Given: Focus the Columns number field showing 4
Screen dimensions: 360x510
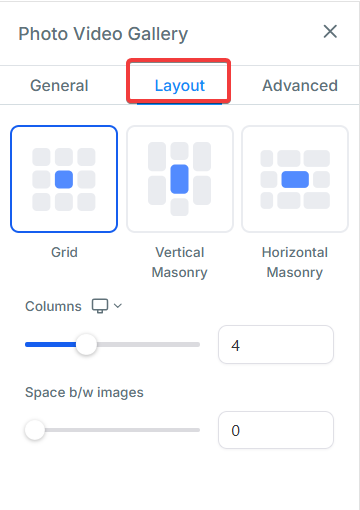Looking at the screenshot, I should 276,345.
